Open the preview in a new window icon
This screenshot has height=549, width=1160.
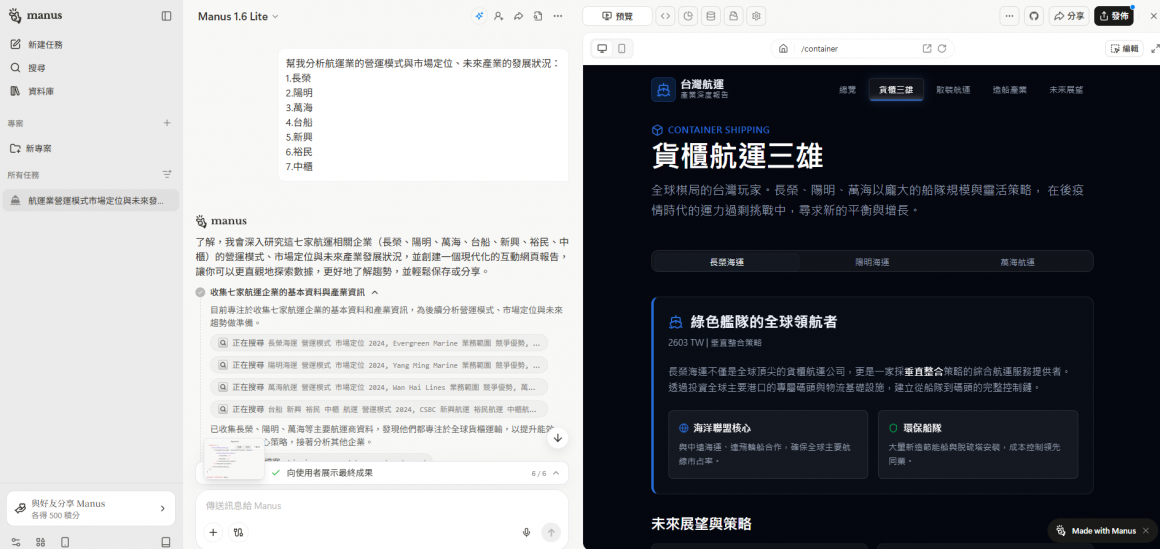[x=927, y=49]
